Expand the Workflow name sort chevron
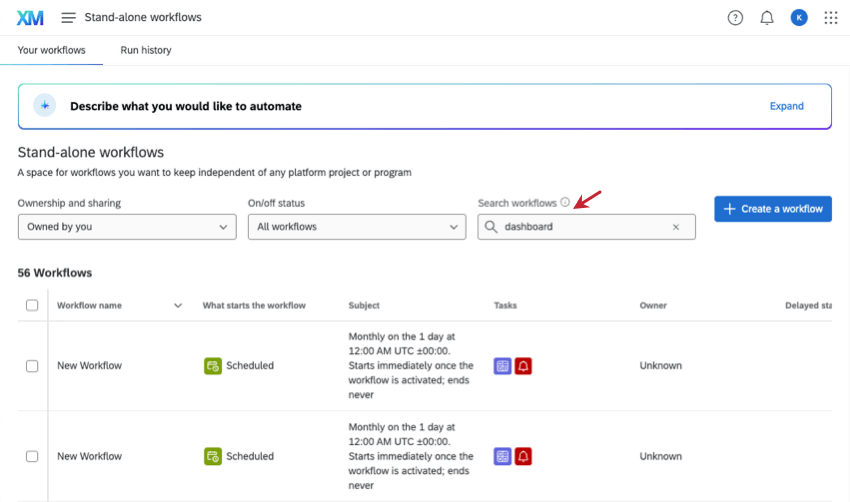850x502 pixels. coord(178,305)
